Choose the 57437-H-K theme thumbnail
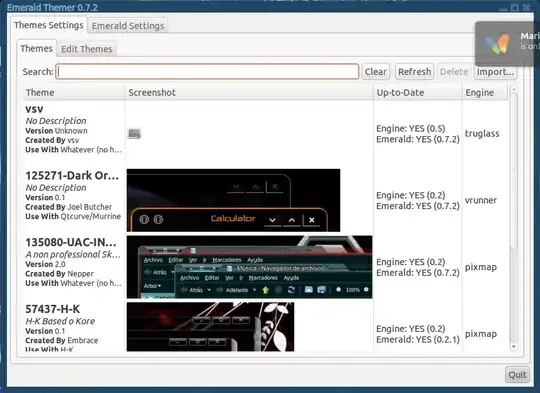The height and width of the screenshot is (393, 540). [x=210, y=327]
